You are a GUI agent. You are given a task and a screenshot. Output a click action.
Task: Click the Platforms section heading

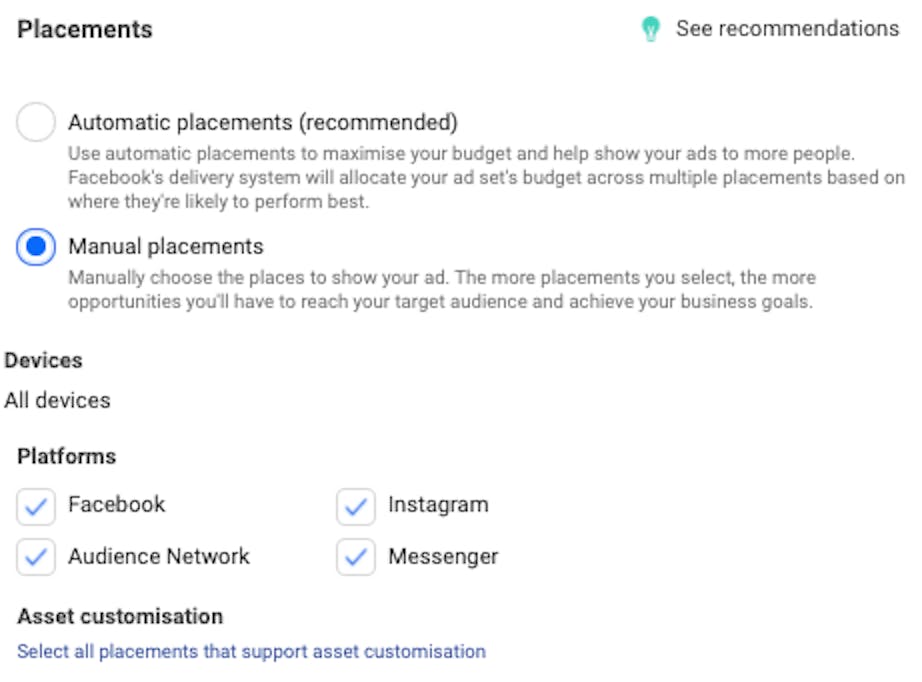(x=66, y=456)
